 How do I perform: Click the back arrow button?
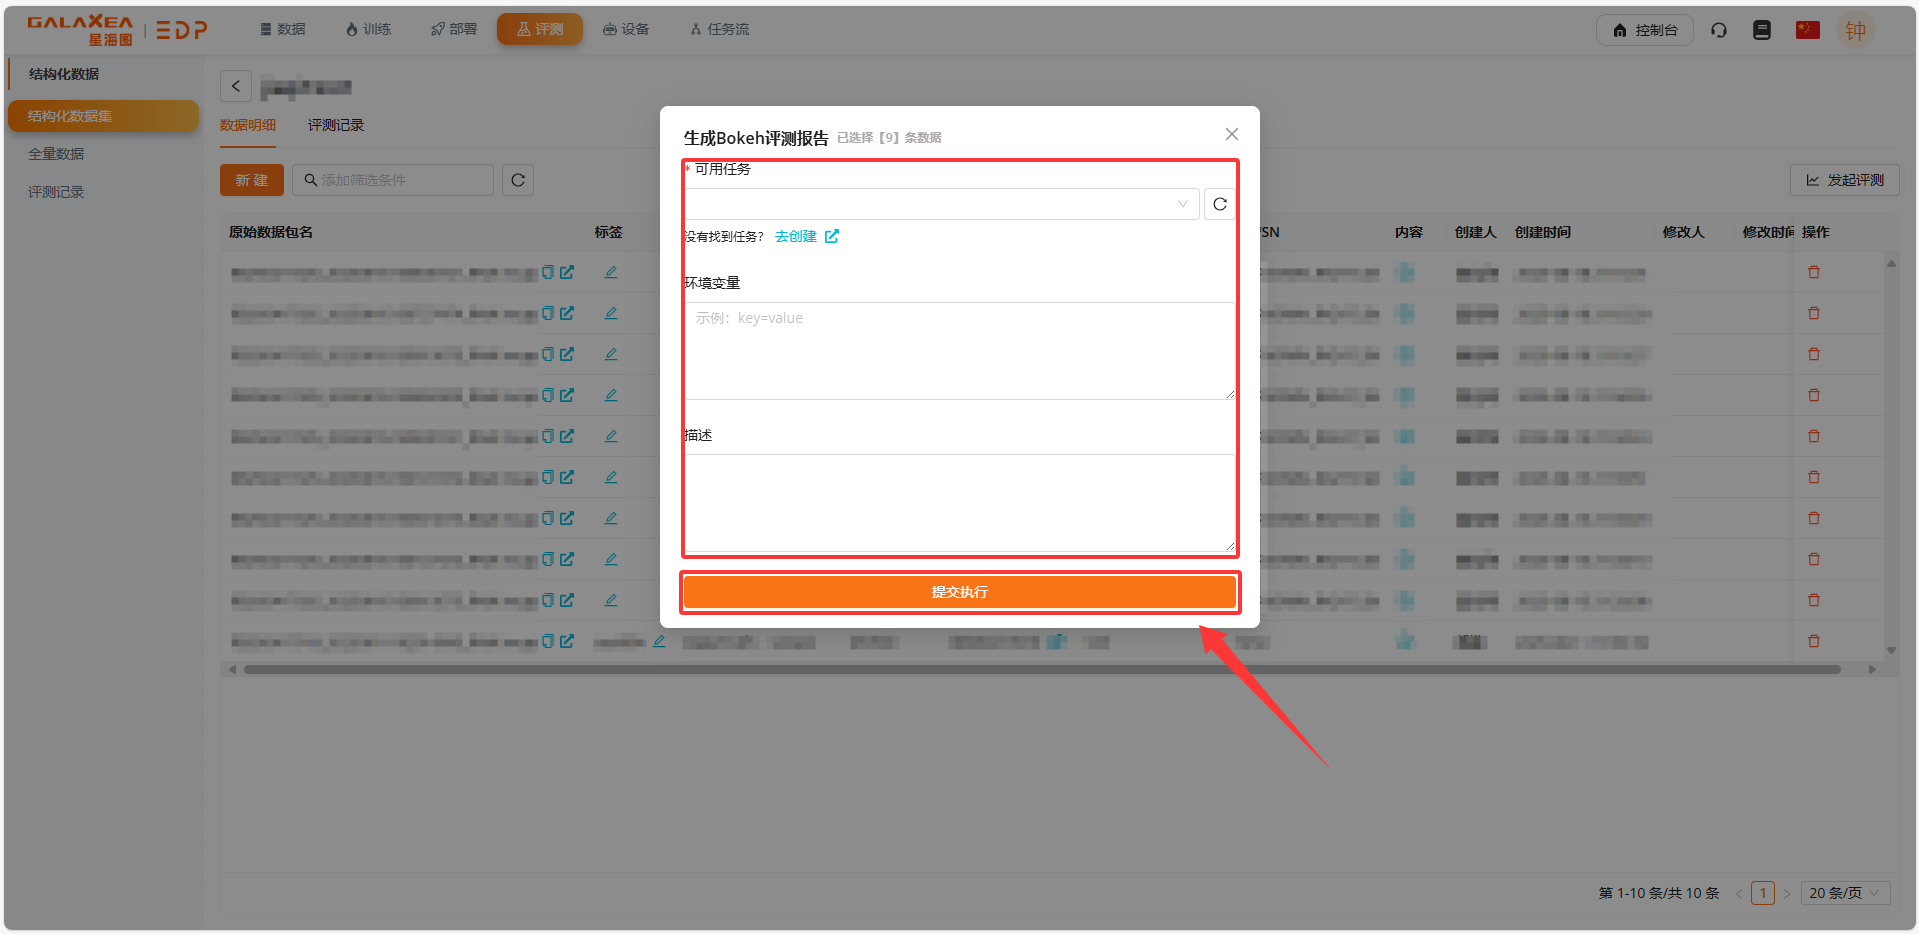coord(236,86)
